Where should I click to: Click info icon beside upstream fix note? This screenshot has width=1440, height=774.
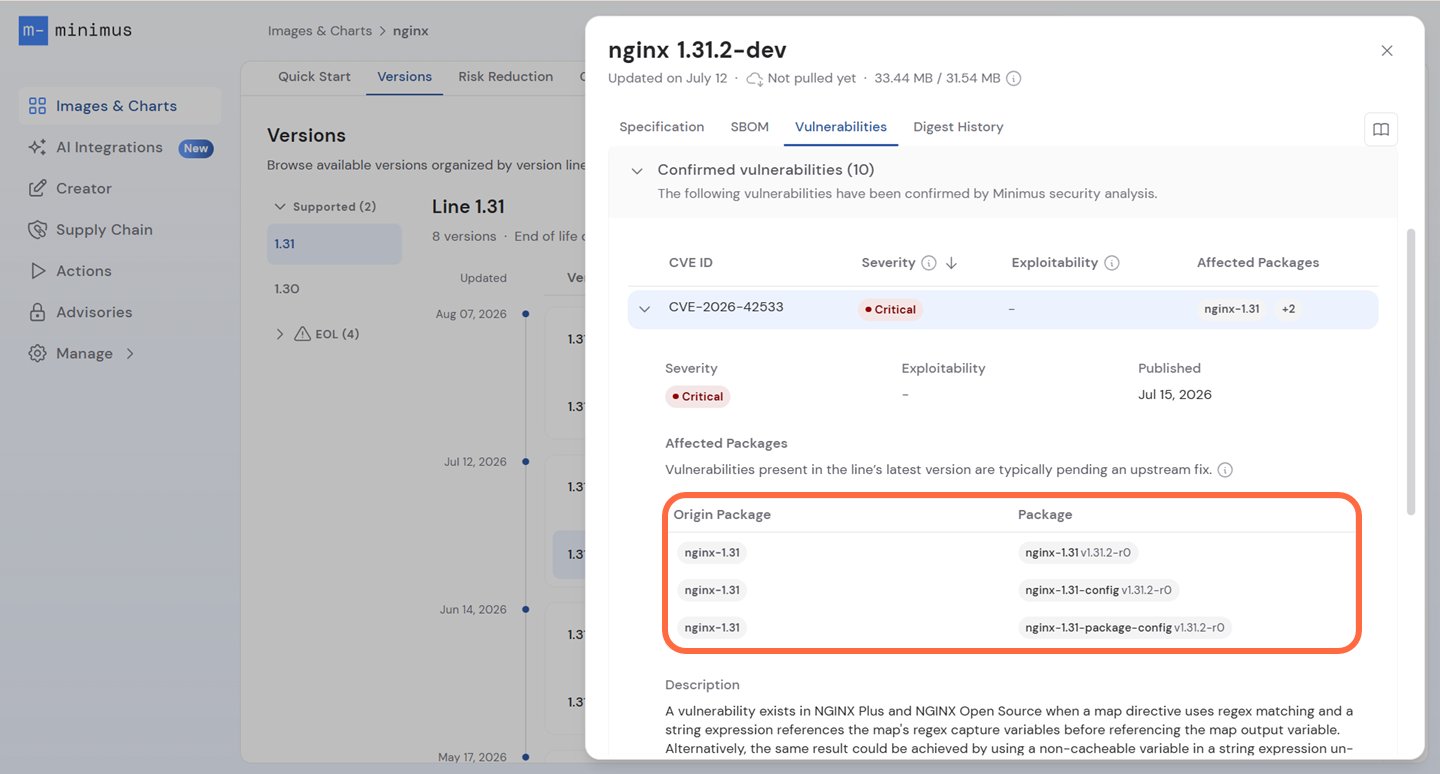click(x=1225, y=470)
